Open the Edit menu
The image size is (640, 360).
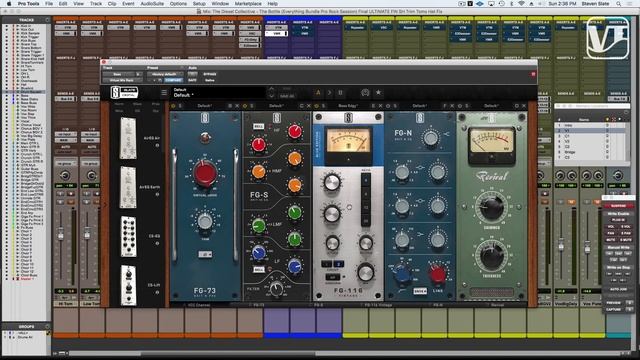point(63,4)
